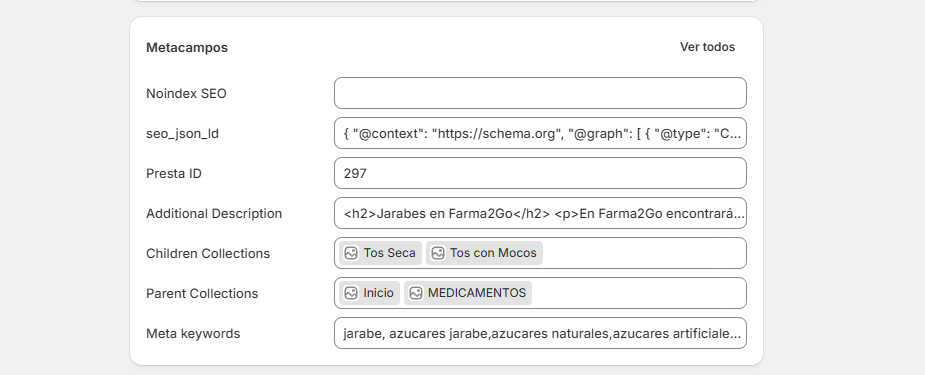Click empty space in Children Collections field
Screen dimensions: 925x375
click(643, 253)
